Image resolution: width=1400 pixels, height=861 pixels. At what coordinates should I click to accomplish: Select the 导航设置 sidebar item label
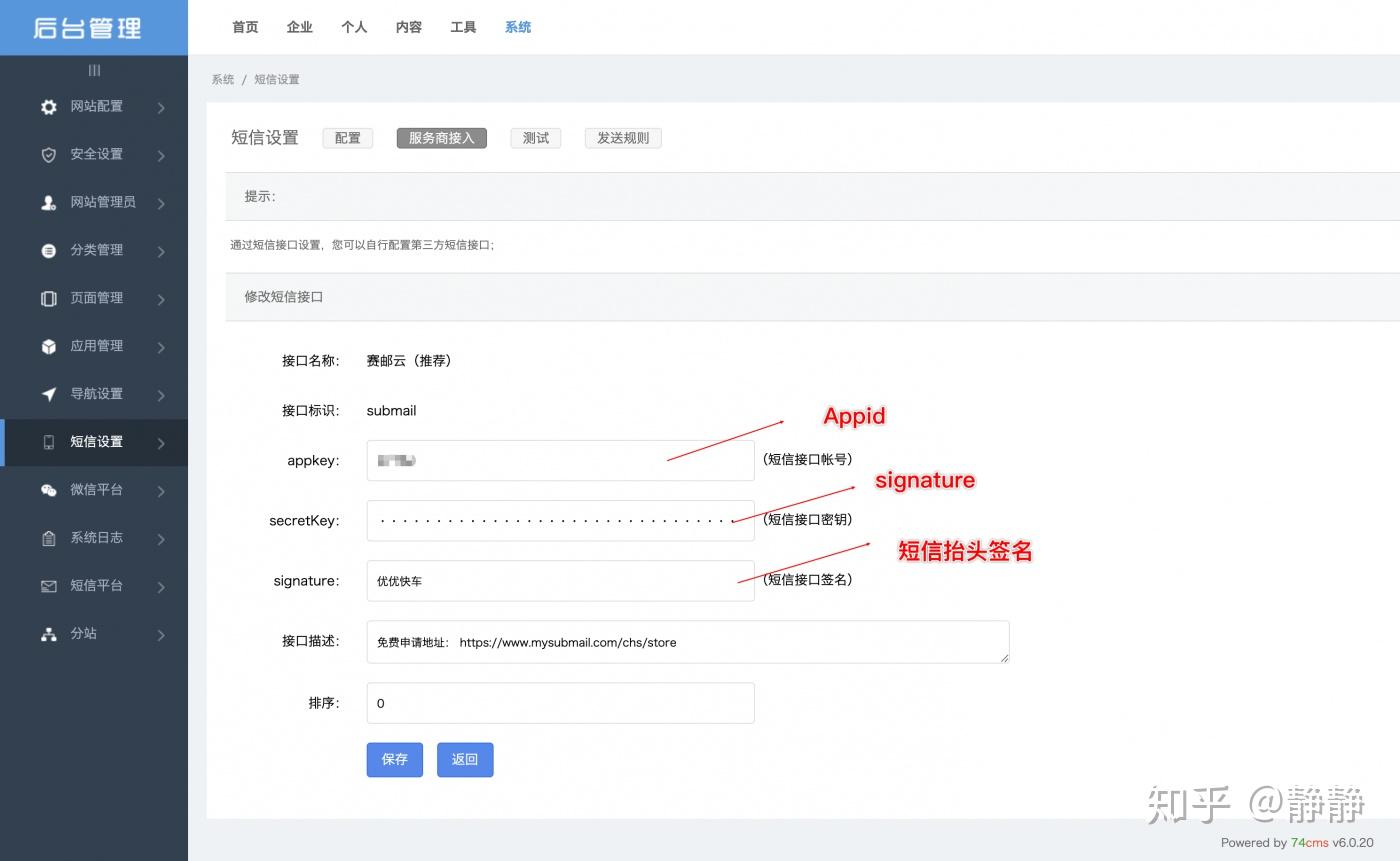[97, 394]
